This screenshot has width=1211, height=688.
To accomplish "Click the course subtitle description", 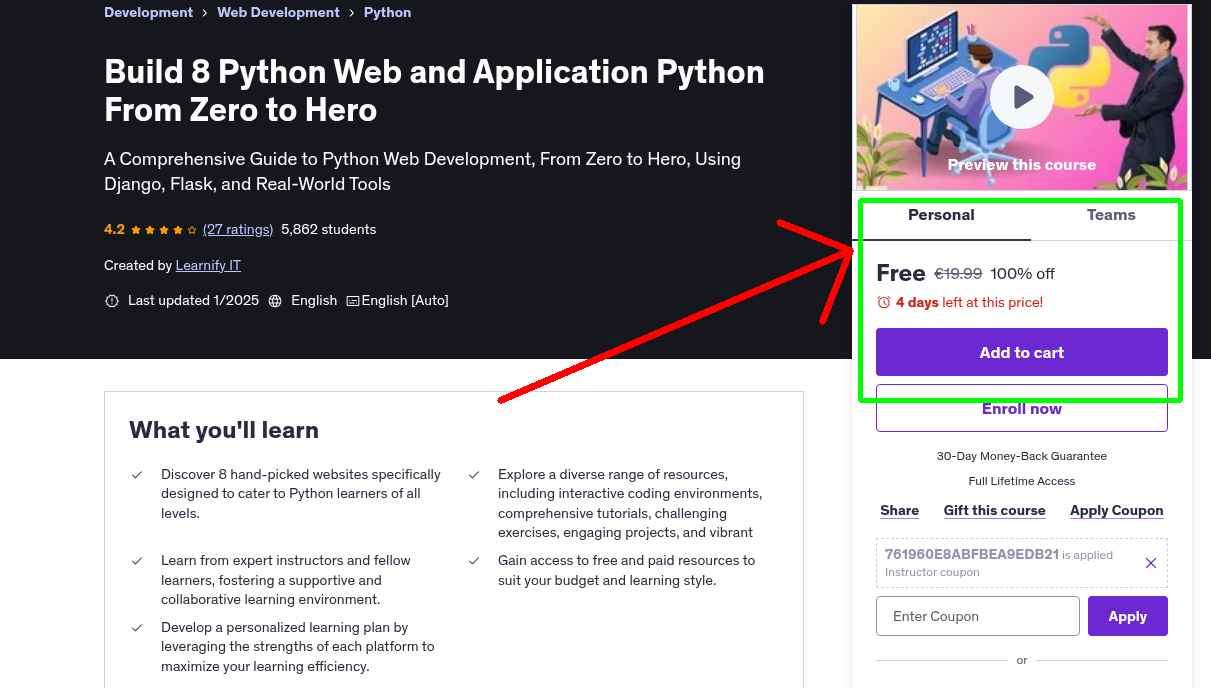I will [x=422, y=171].
